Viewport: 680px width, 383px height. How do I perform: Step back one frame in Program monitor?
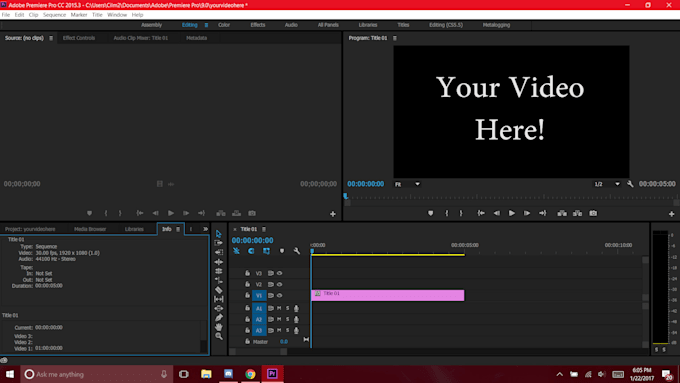pos(497,213)
